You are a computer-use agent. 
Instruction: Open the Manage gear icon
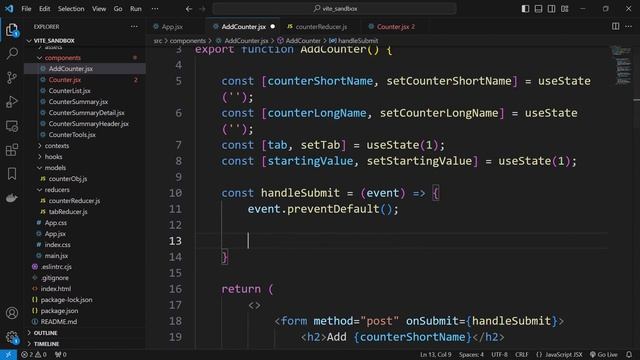click(12, 337)
